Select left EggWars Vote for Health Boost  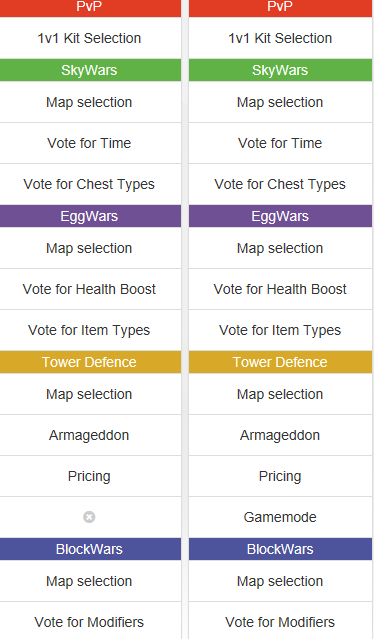[89, 289]
